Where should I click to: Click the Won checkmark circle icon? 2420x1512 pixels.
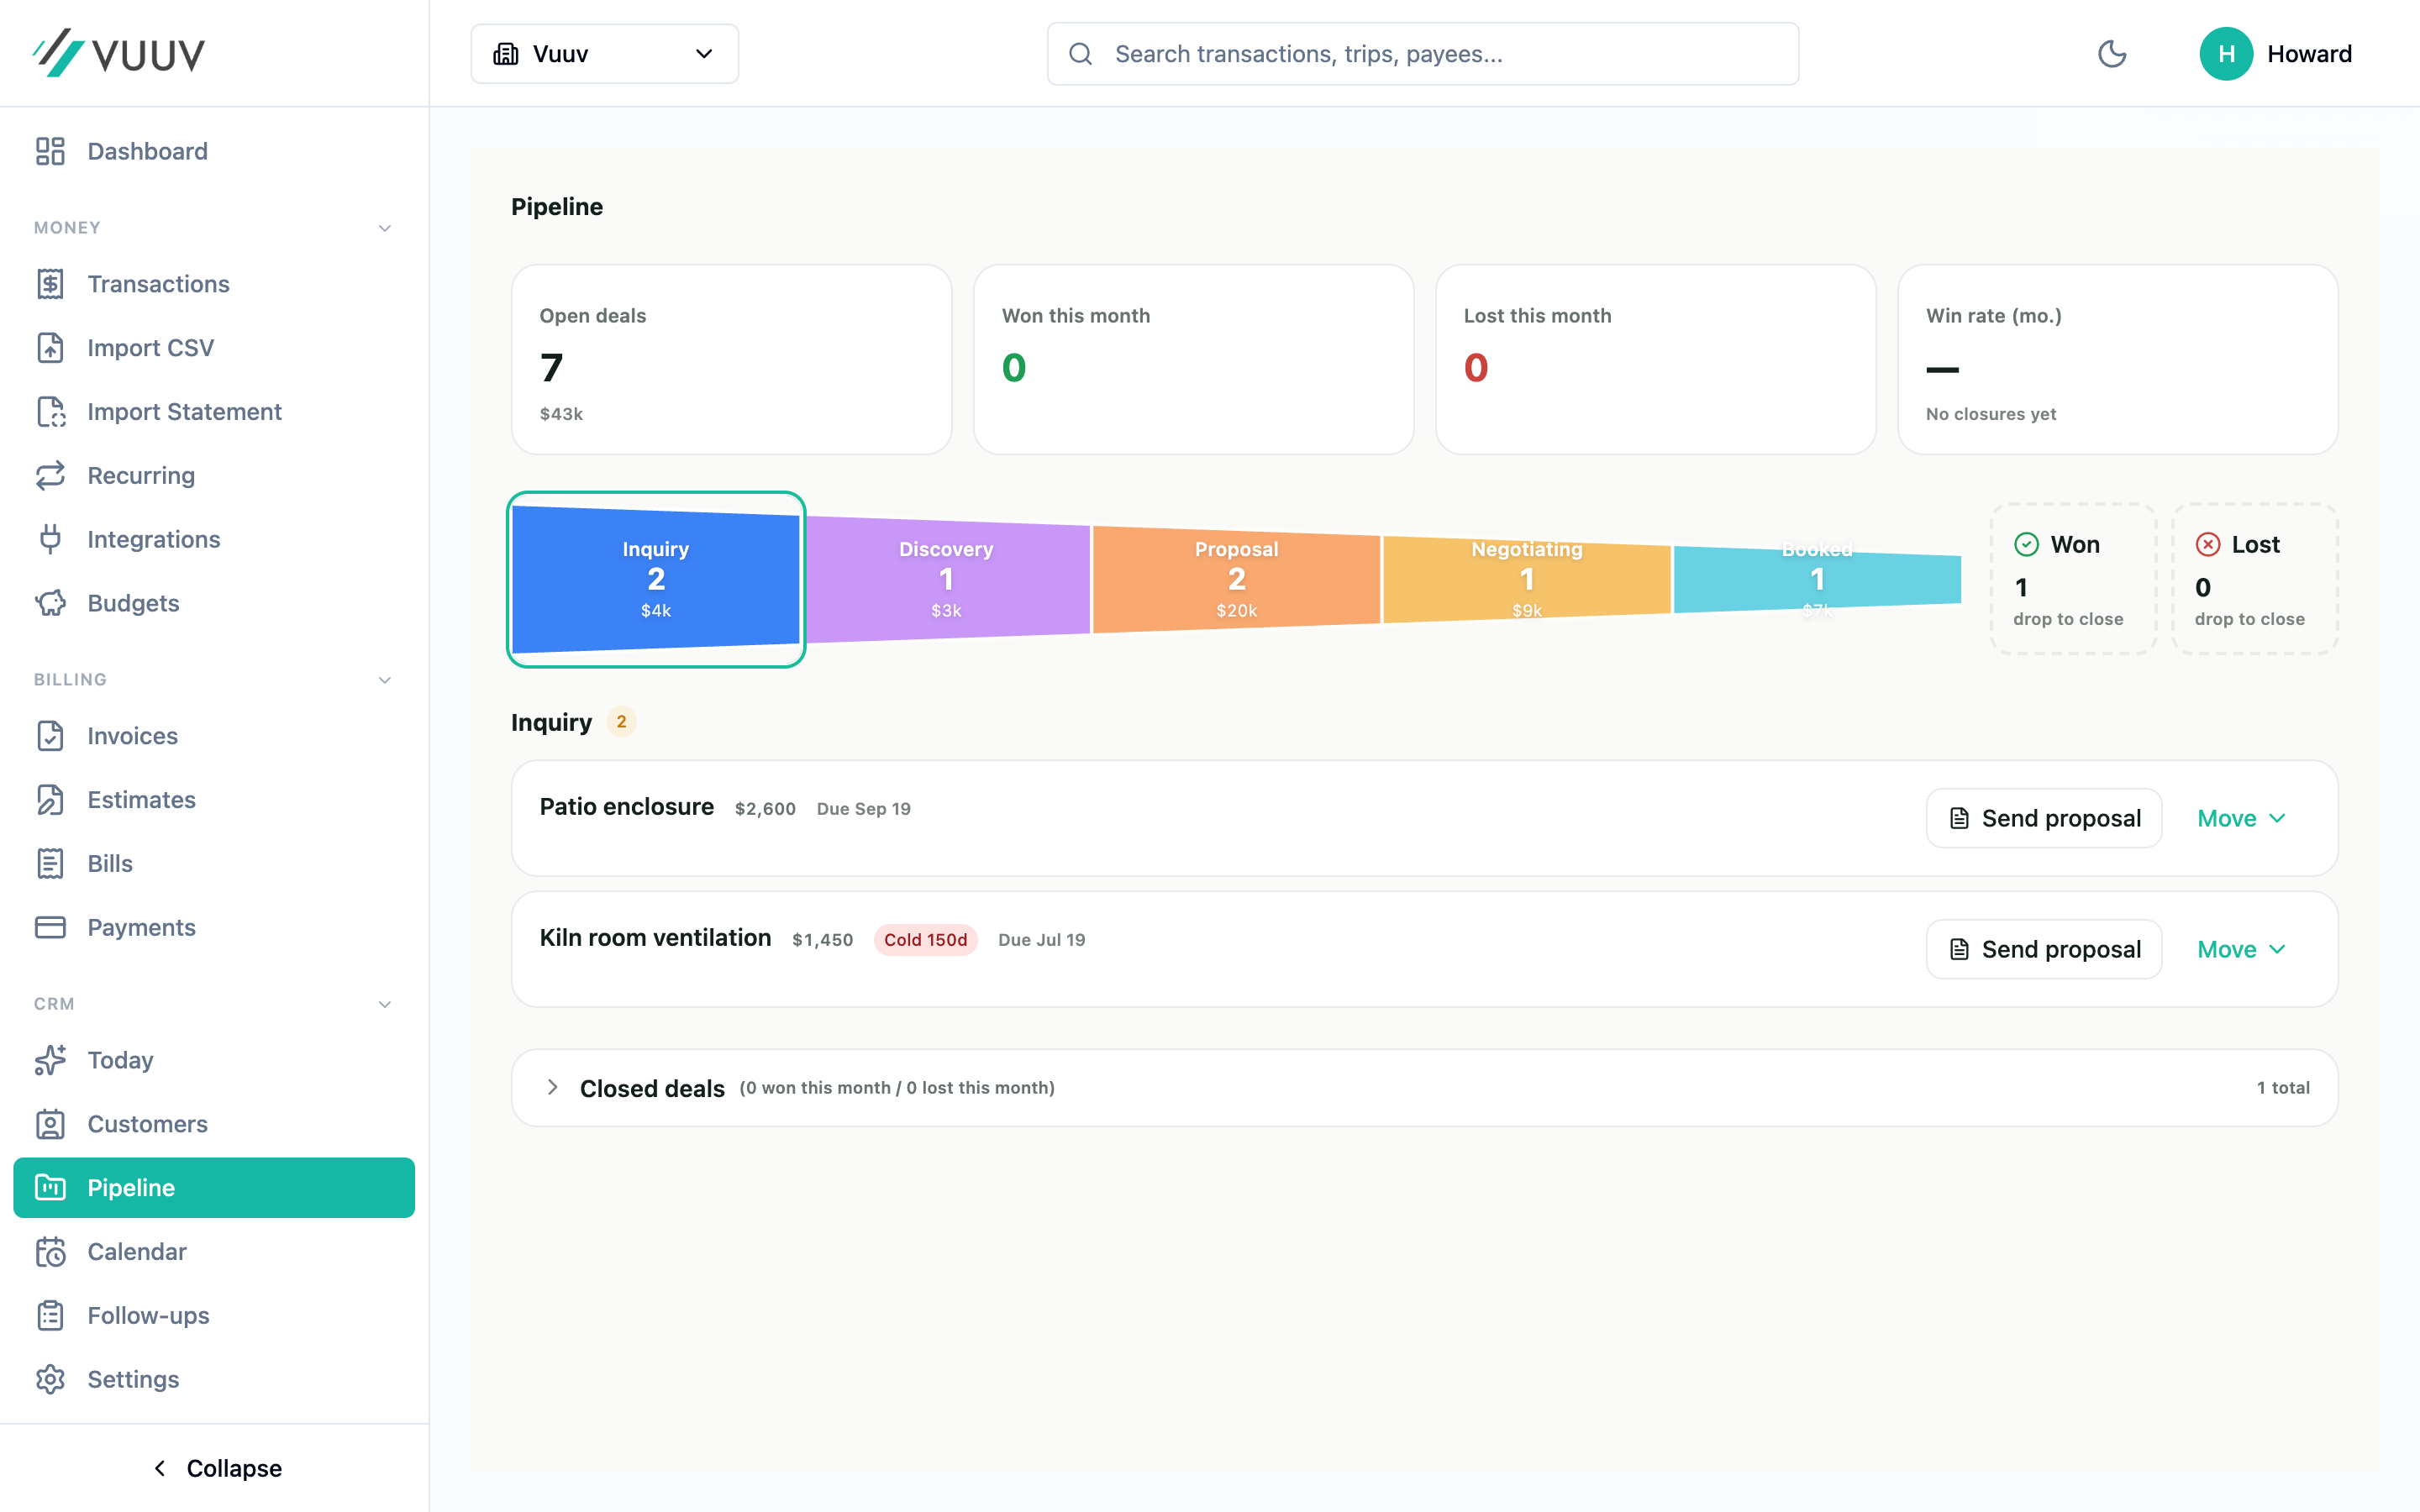point(2026,544)
